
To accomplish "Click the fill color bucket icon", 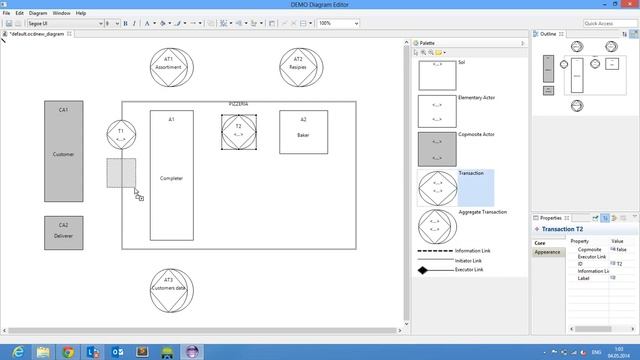I will click(163, 24).
